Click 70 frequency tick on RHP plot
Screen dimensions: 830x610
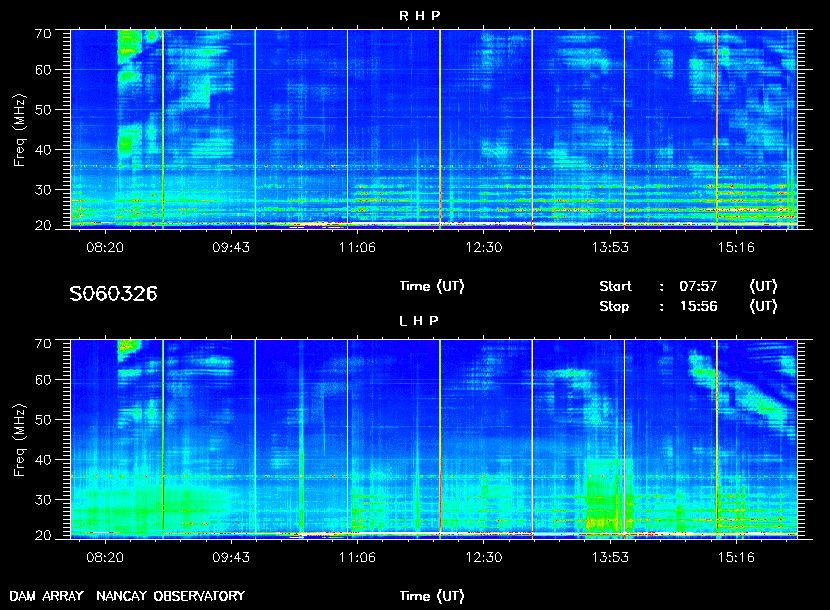pyautogui.click(x=43, y=34)
